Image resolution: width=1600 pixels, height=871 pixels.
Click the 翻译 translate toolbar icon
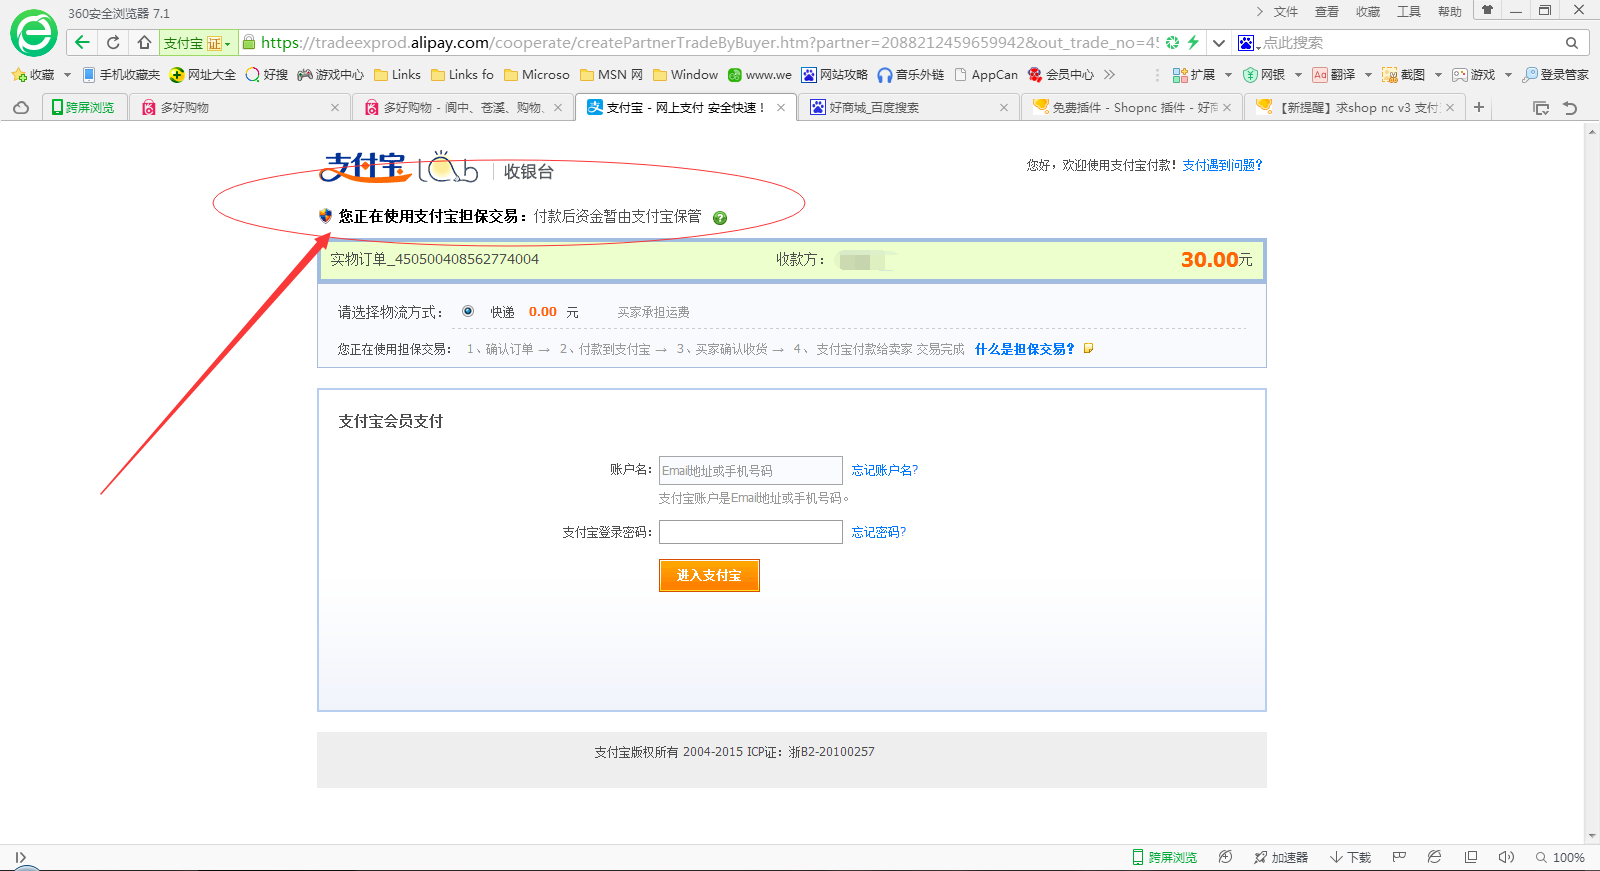pos(1334,75)
